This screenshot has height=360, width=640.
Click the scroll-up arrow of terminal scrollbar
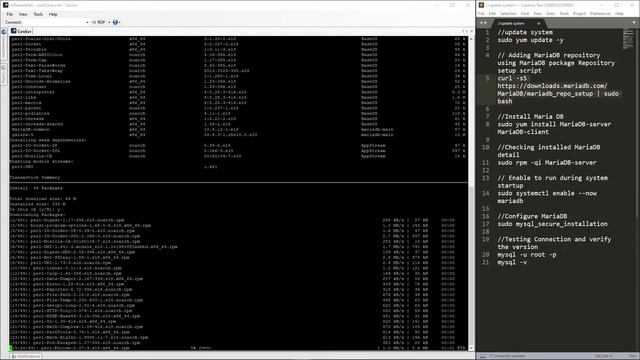click(x=471, y=38)
